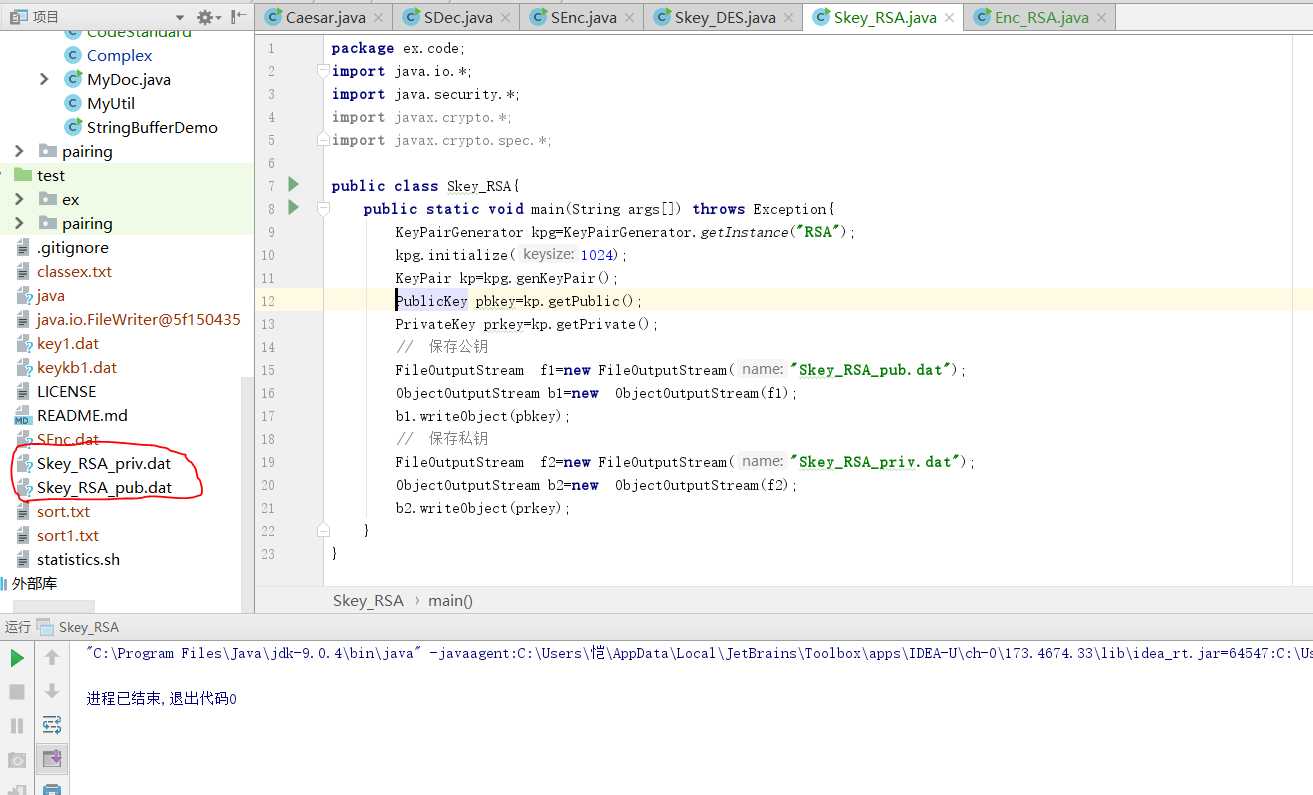Click line number 16 in gutter
1313x795 pixels.
point(268,393)
